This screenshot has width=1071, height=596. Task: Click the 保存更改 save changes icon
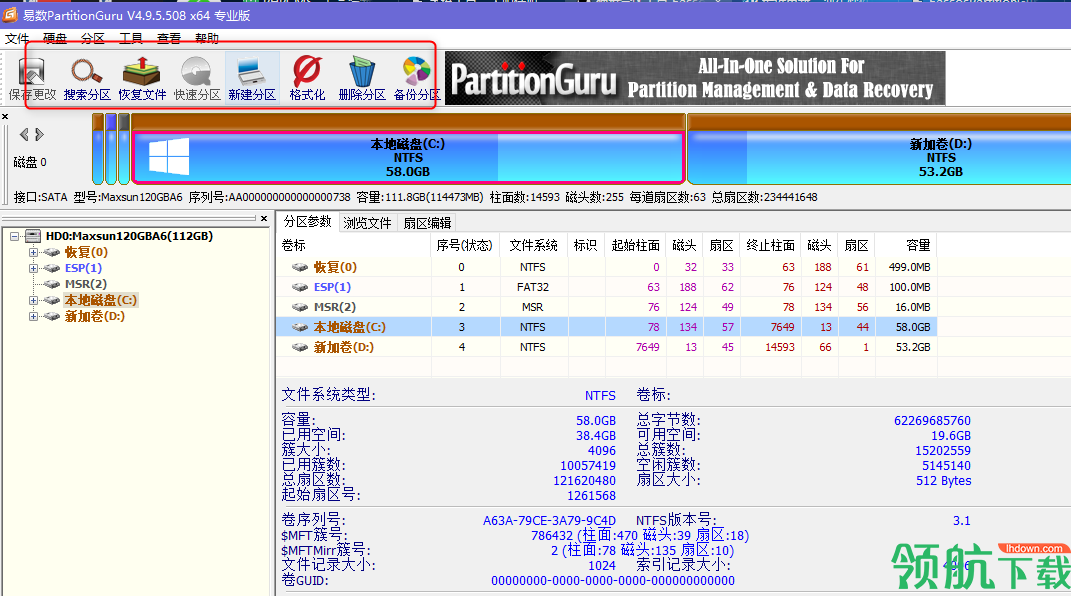pyautogui.click(x=32, y=79)
